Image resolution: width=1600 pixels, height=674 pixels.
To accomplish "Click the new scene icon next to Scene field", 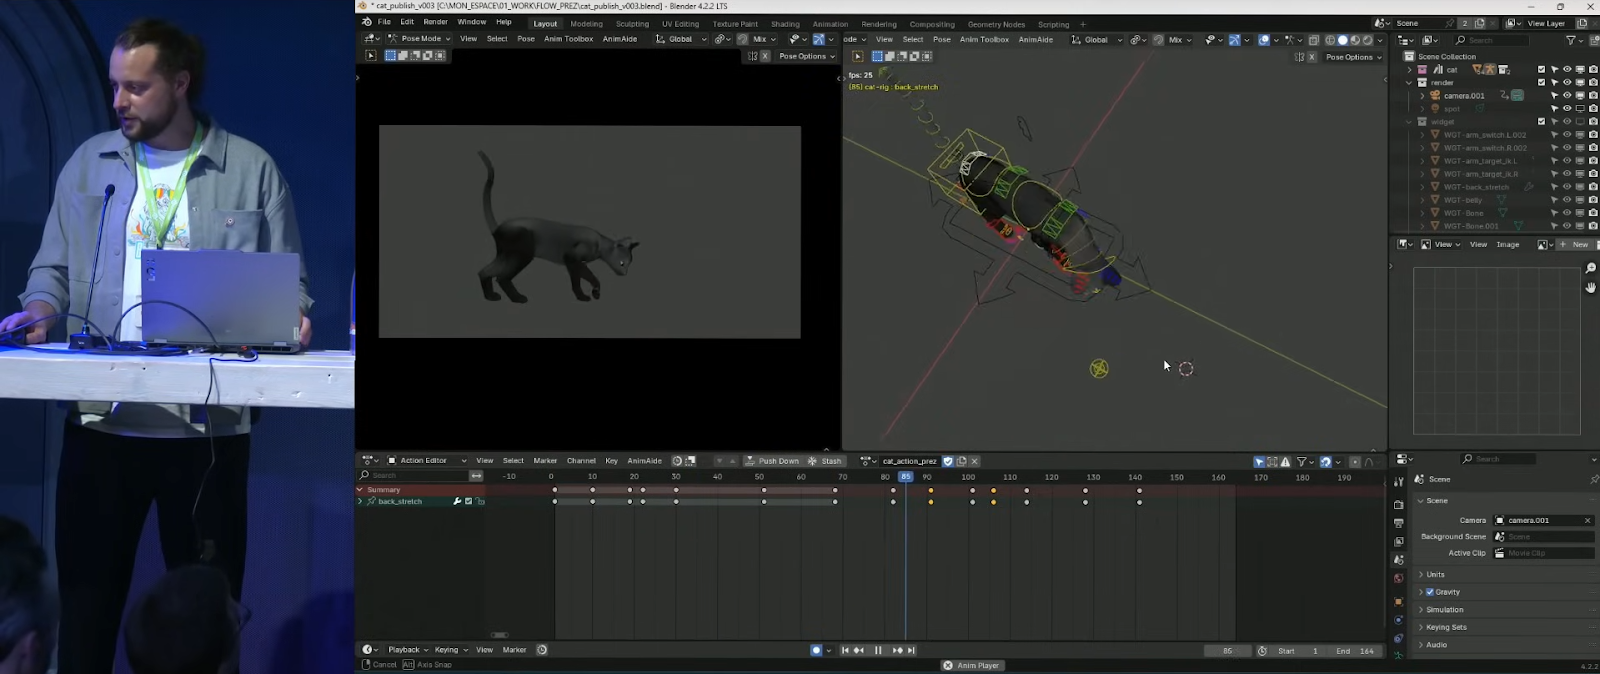I will 1480,23.
